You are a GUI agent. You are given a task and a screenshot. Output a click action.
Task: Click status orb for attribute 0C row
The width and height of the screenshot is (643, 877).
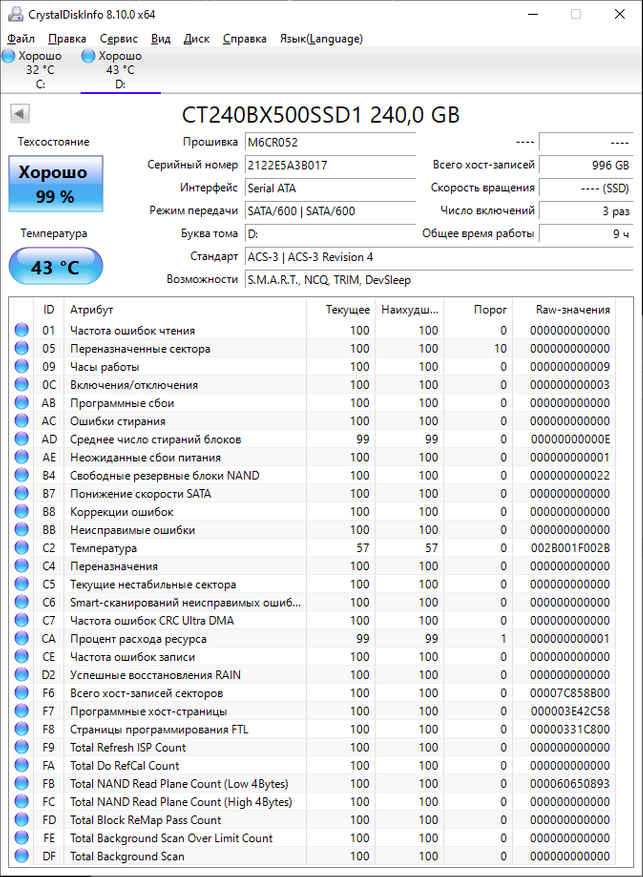(x=22, y=384)
